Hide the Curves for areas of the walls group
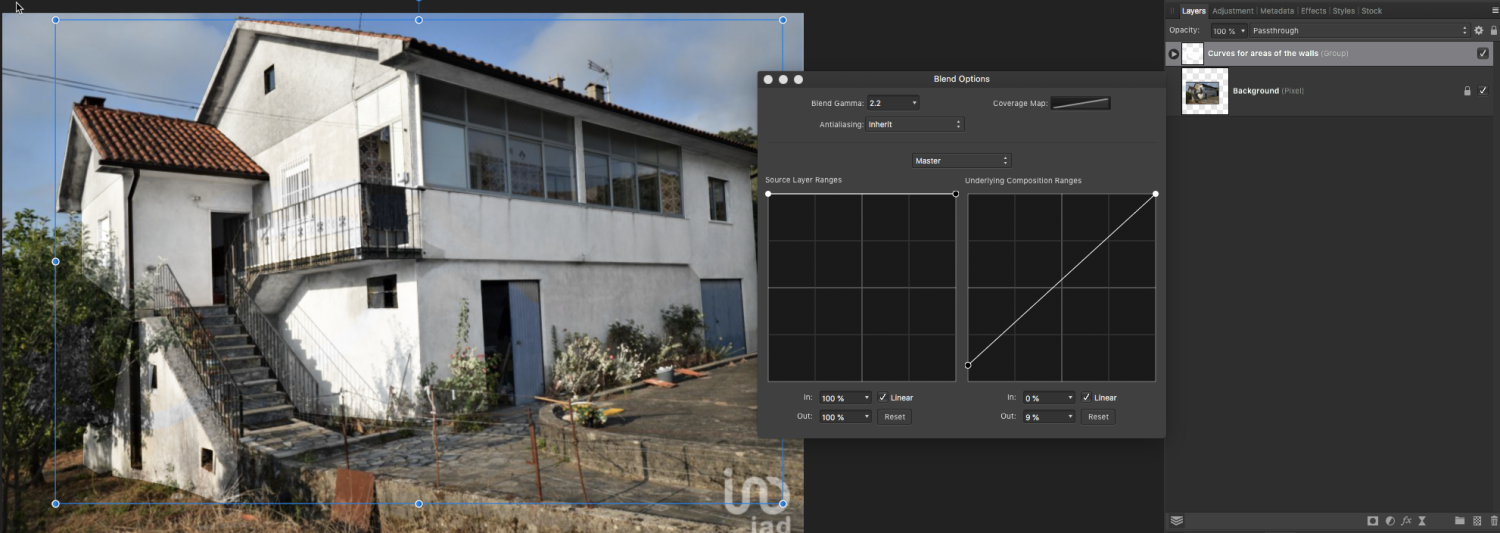 click(x=1483, y=53)
